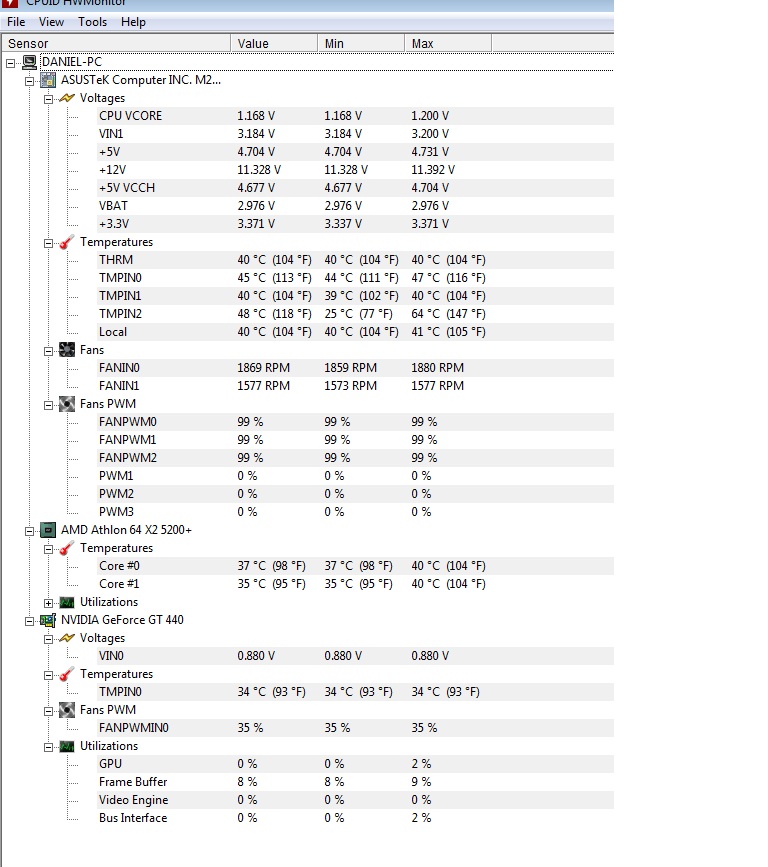Viewport: 768px width, 867px height.
Task: Click the CPU Utilizations chart icon
Action: (67, 602)
